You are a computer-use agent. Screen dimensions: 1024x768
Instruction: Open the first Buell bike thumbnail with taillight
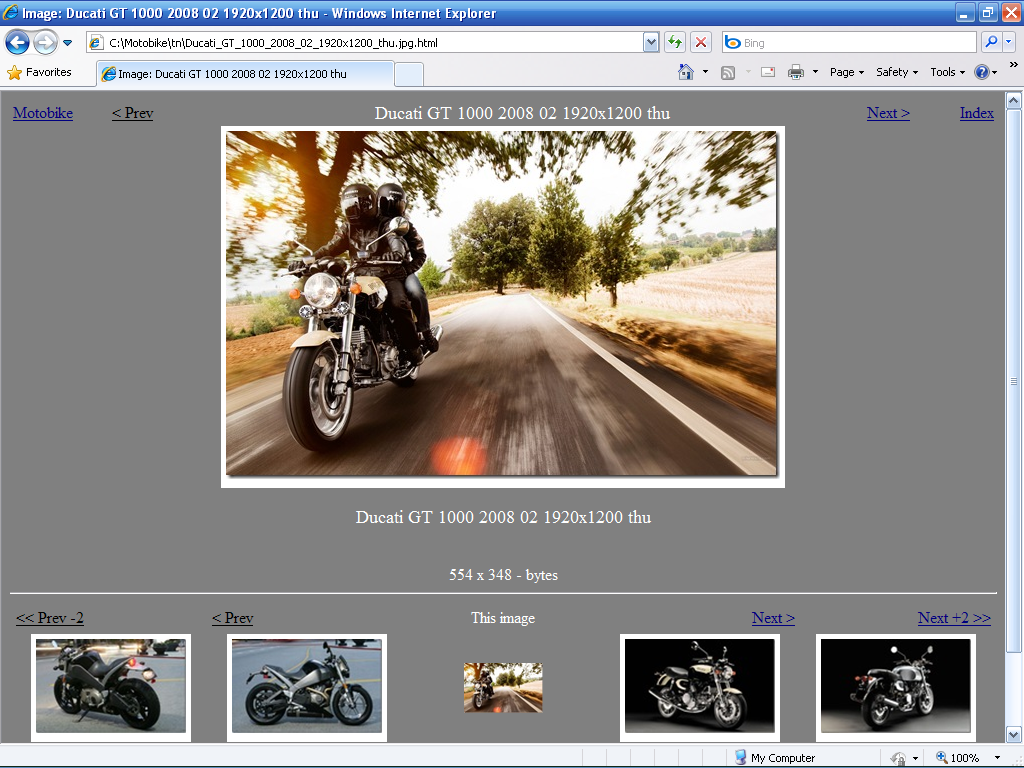[111, 686]
